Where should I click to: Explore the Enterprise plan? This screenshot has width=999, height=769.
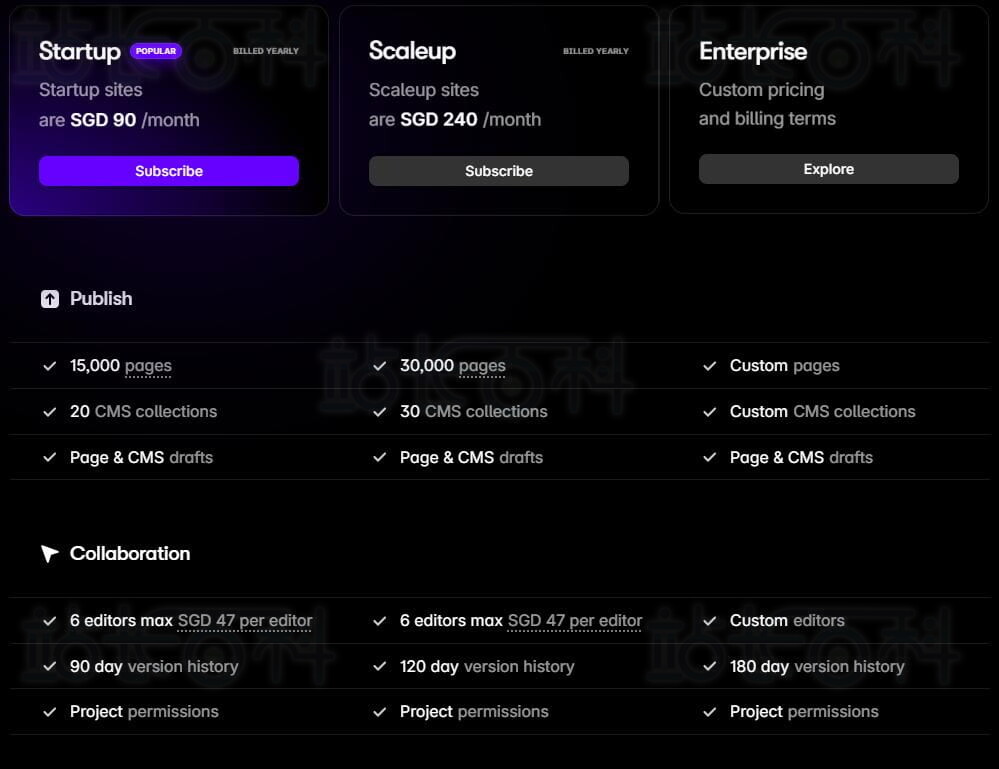coord(829,169)
